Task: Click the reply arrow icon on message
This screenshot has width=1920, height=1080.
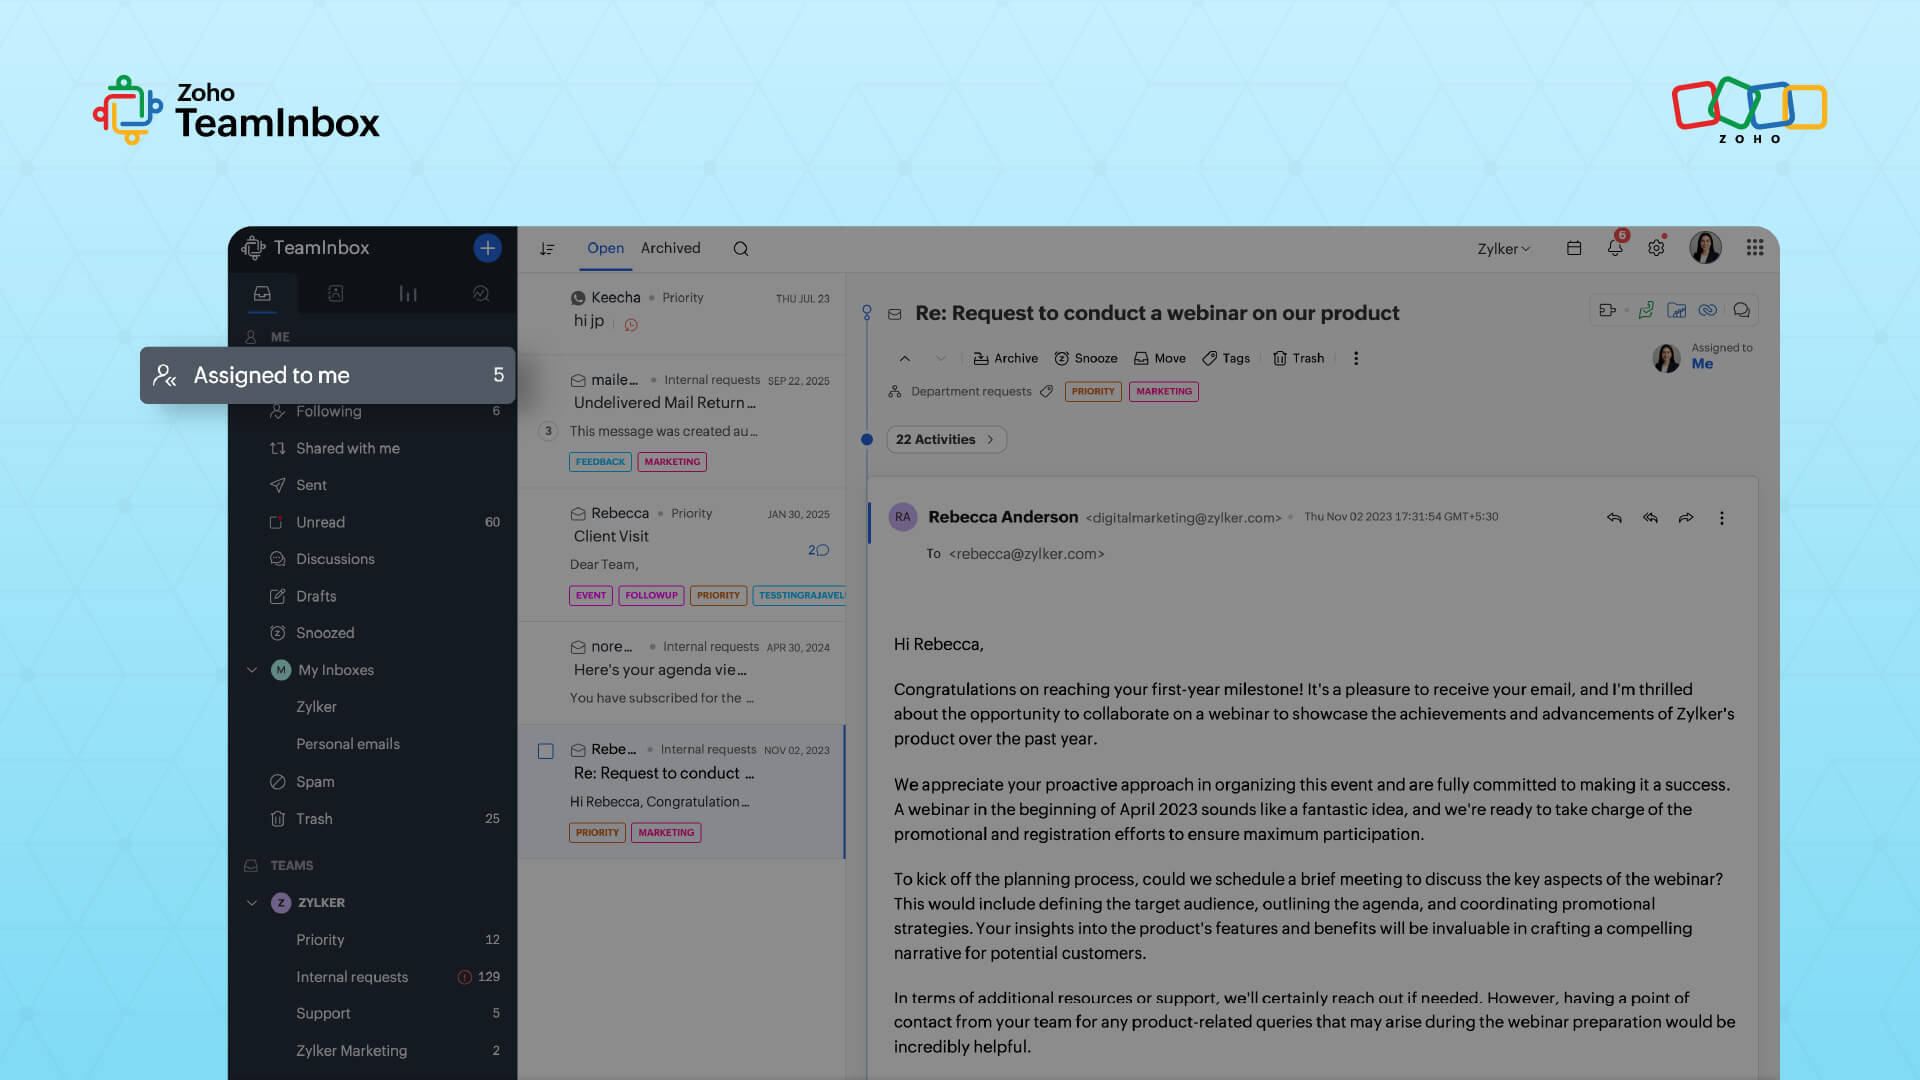Action: tap(1614, 518)
